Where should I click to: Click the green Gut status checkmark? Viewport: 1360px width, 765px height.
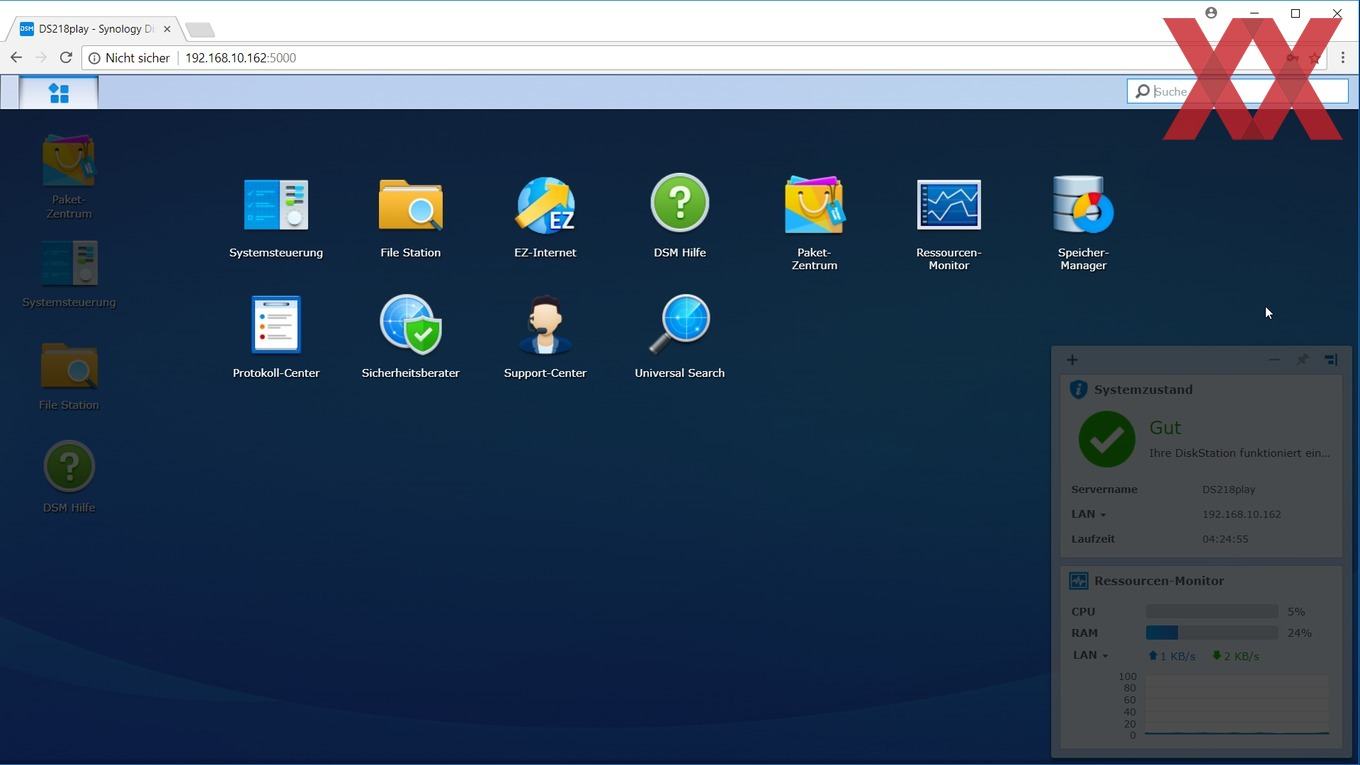[x=1107, y=439]
